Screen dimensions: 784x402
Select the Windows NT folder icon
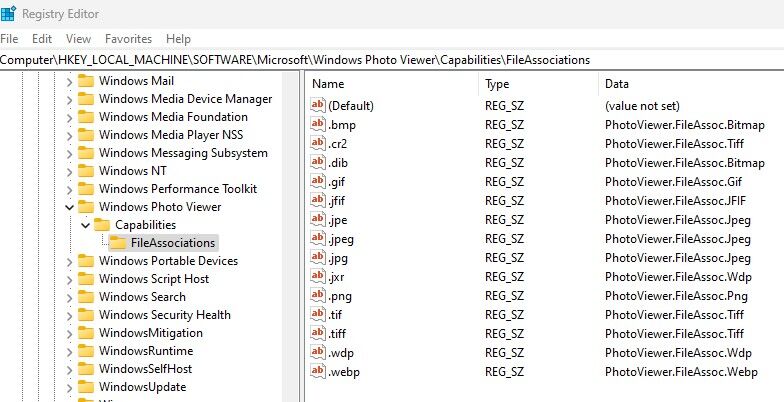coord(86,171)
